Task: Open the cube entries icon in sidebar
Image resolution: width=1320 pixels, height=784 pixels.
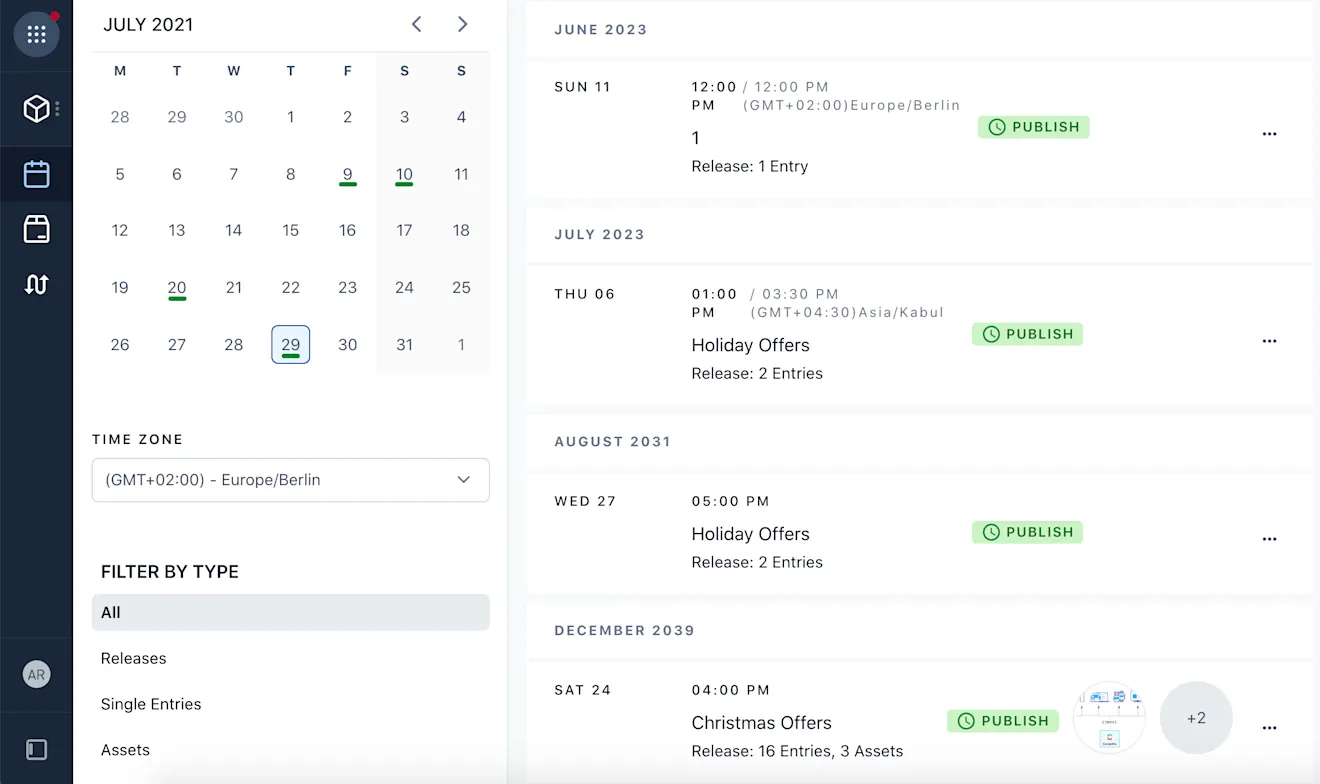Action: (37, 109)
